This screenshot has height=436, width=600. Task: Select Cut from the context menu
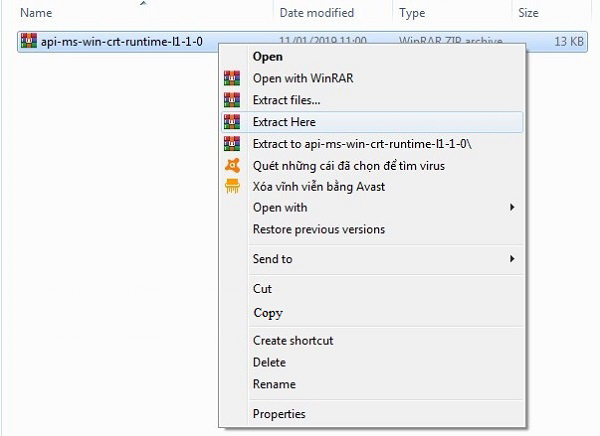262,288
